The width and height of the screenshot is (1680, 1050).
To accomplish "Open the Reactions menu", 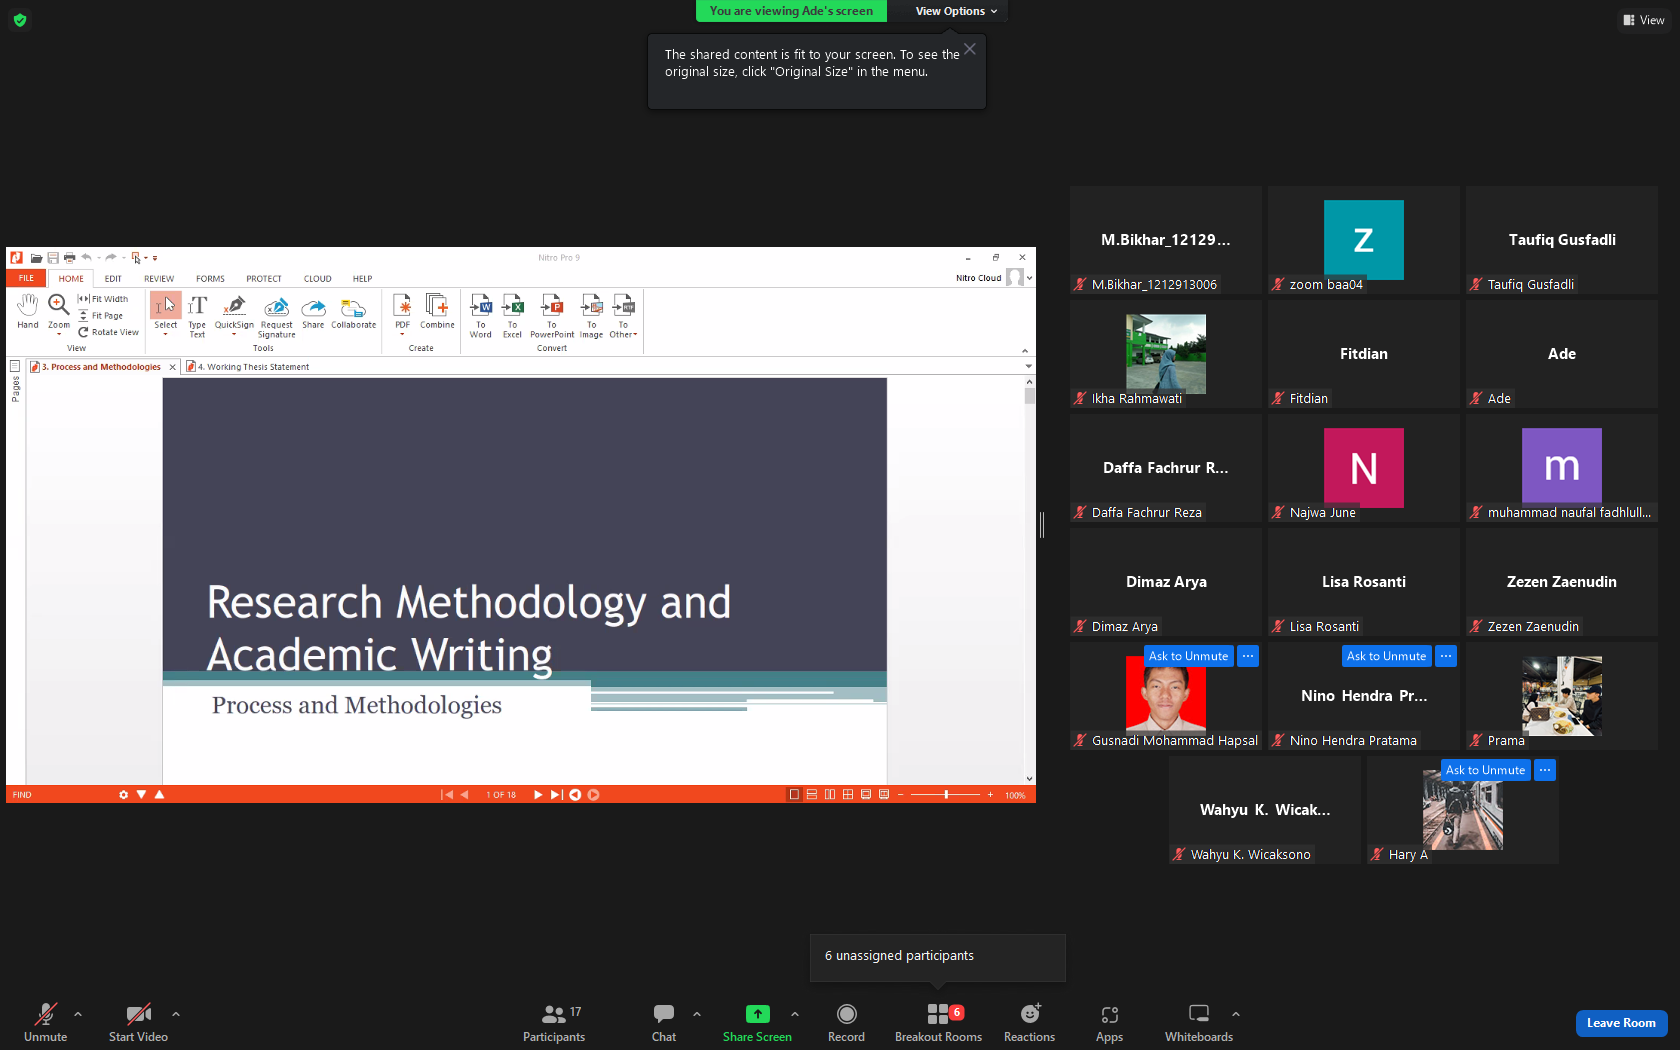I will (1029, 1023).
